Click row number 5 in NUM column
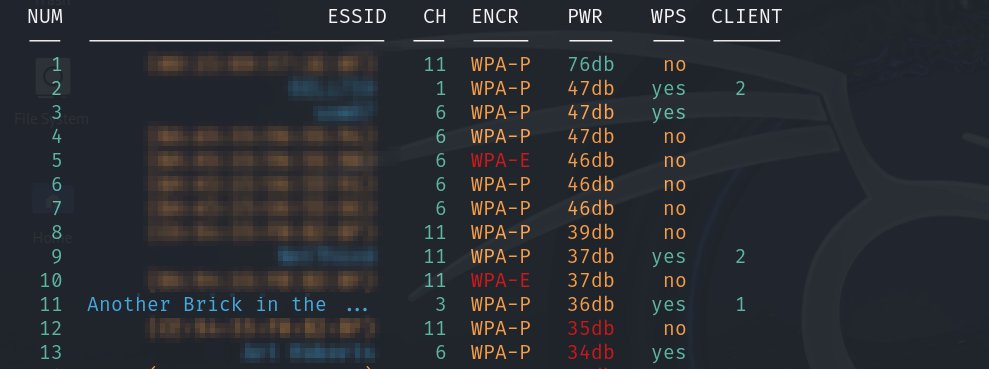 pos(57,161)
